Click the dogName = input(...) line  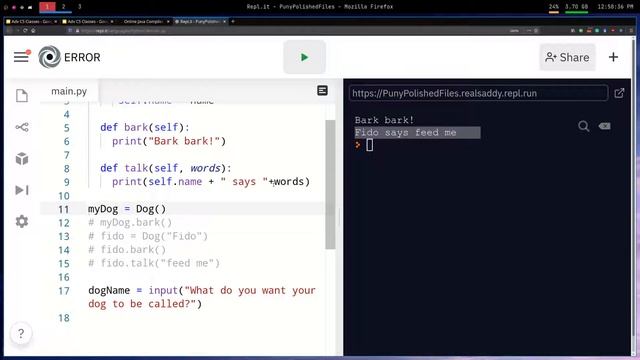[202, 297]
